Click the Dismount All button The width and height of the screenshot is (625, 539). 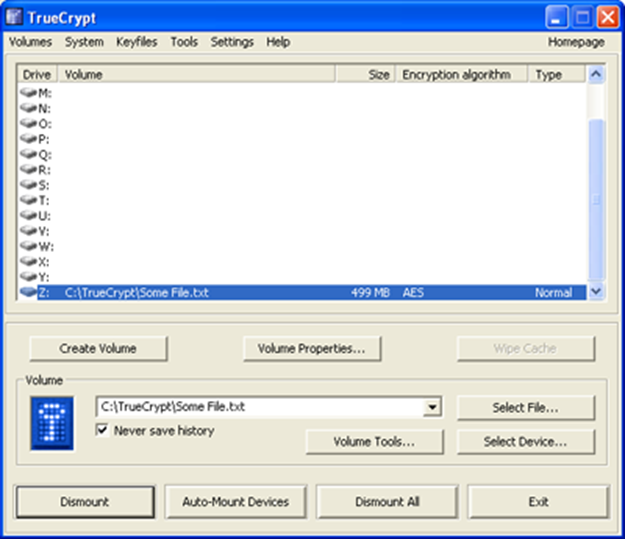(387, 502)
